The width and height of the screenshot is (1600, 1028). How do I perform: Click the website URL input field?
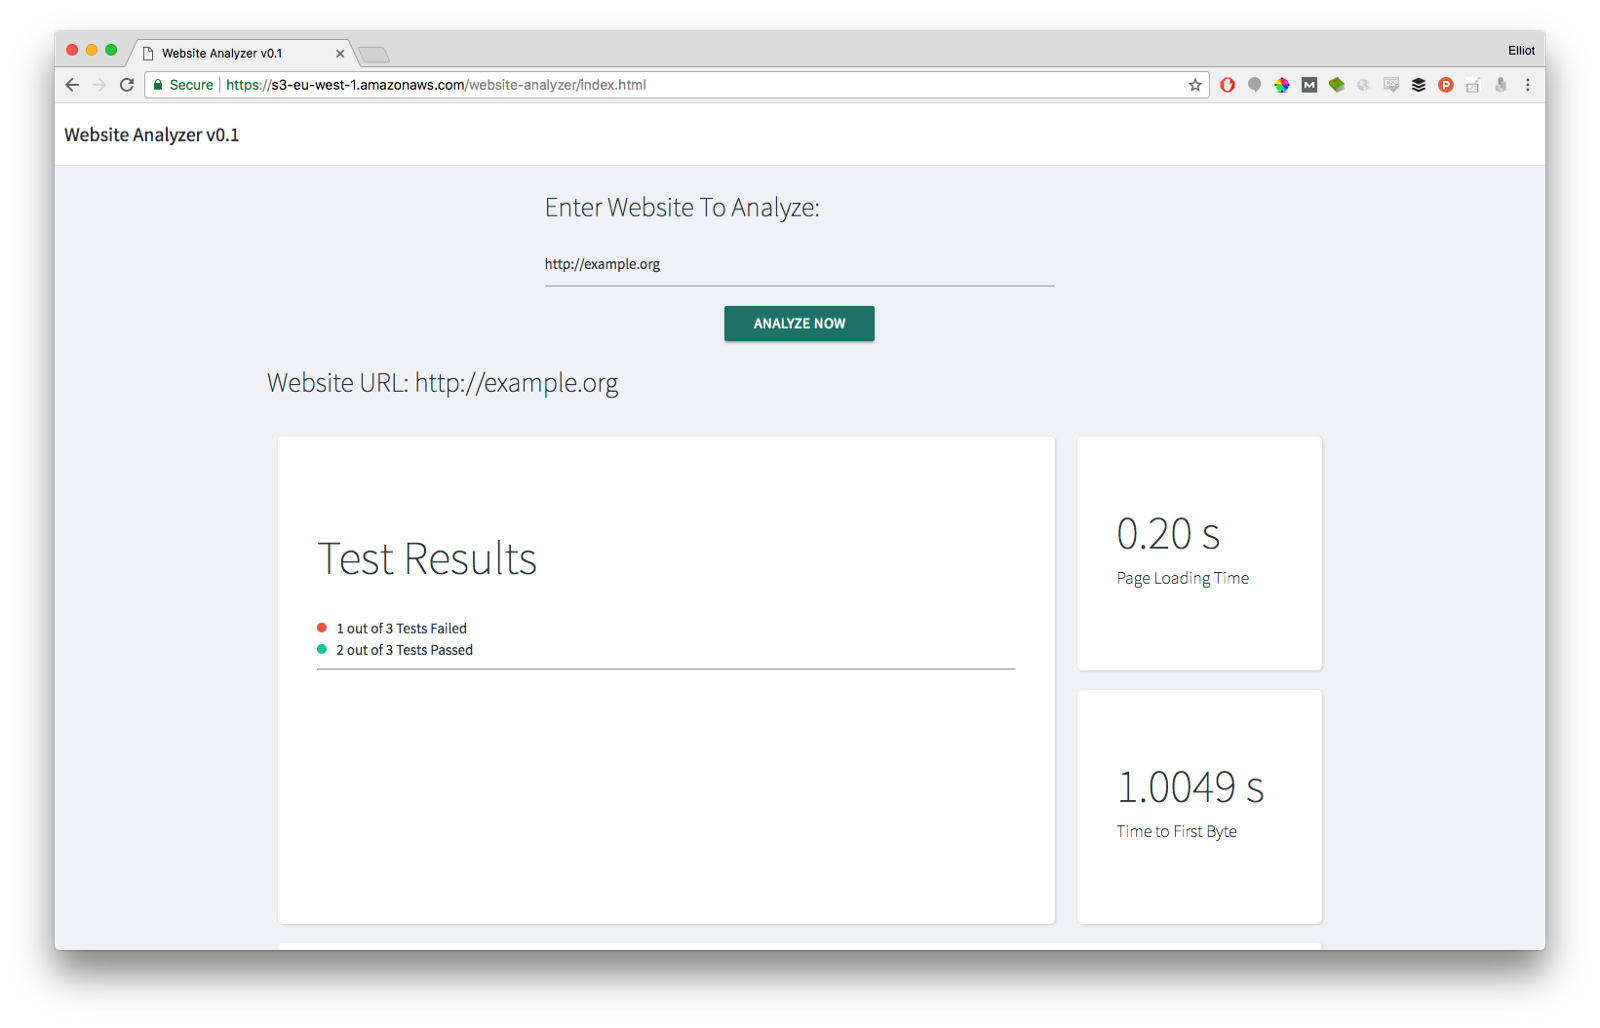799,265
